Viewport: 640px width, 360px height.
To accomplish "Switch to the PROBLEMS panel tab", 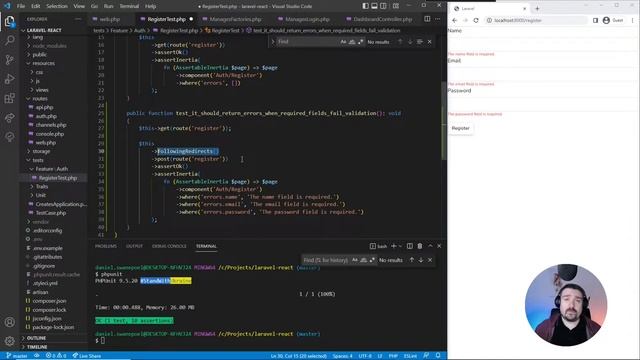I will 106,246.
